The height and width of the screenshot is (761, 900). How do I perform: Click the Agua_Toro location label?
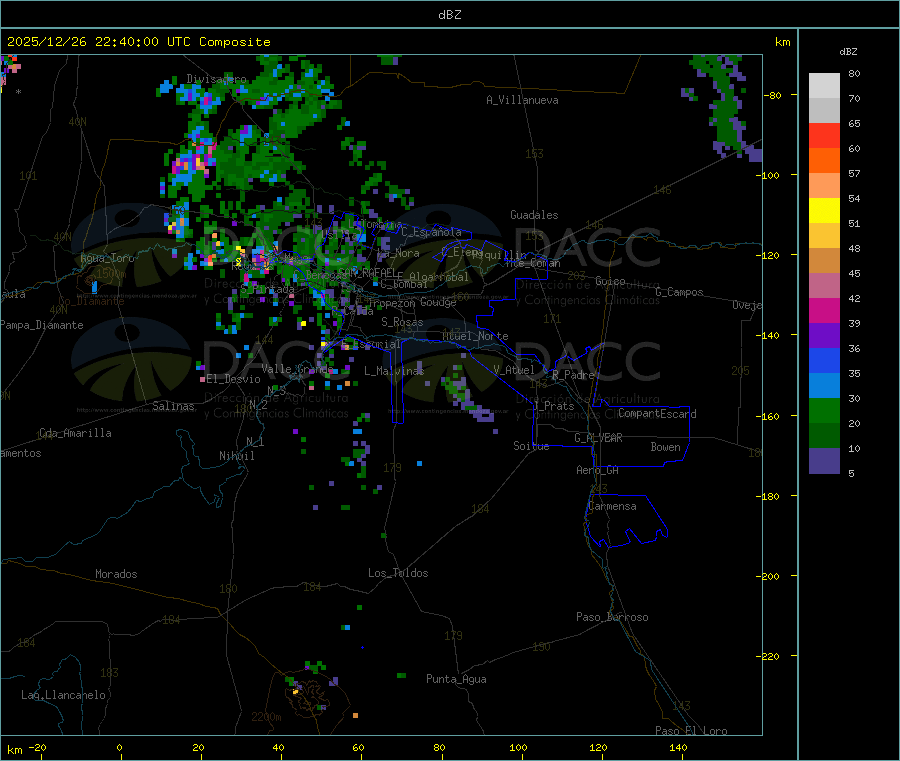point(107,258)
